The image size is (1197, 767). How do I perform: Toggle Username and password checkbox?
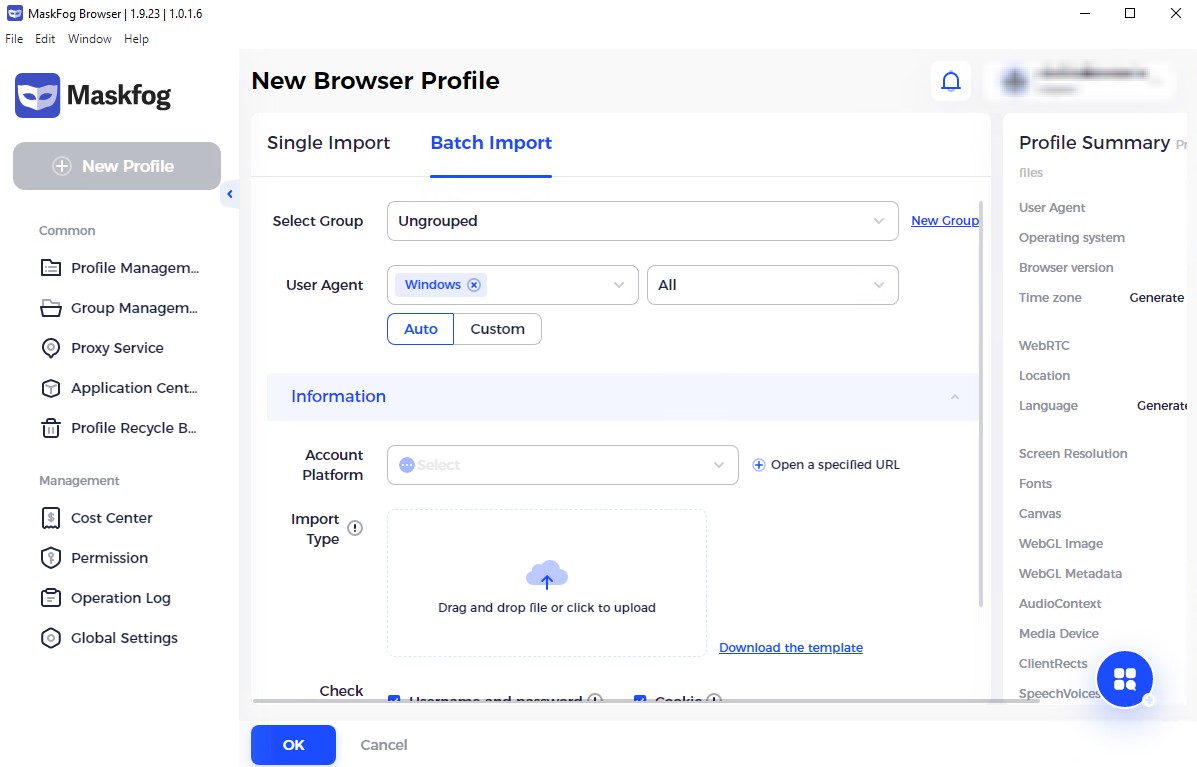tap(394, 699)
